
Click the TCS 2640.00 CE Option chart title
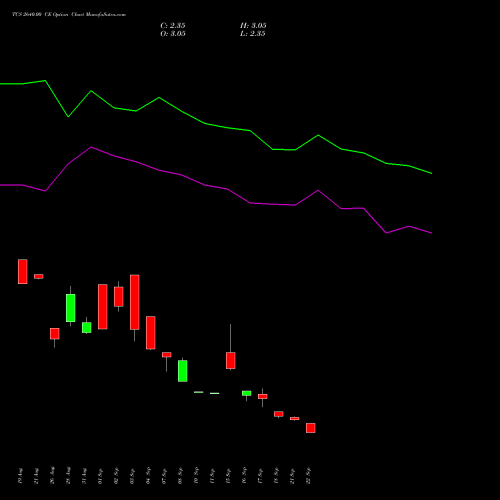69,15
